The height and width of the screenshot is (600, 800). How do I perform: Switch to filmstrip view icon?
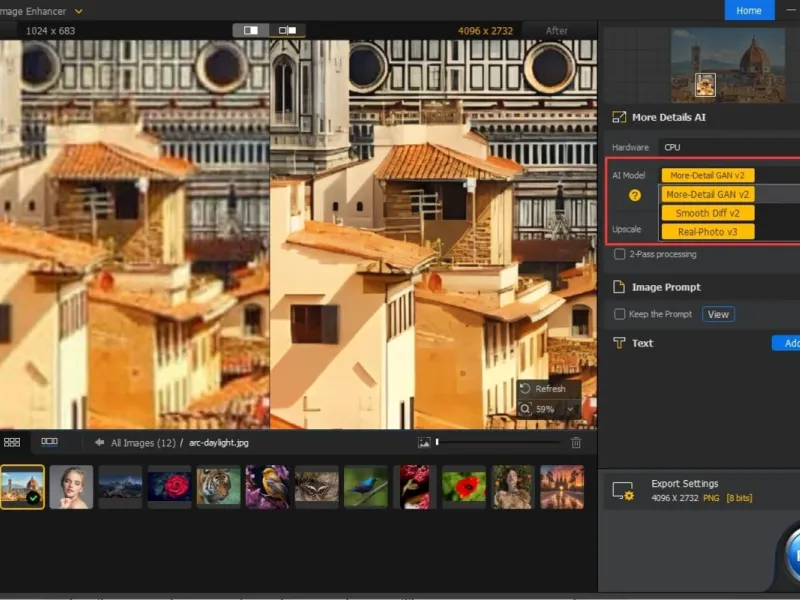coord(49,441)
